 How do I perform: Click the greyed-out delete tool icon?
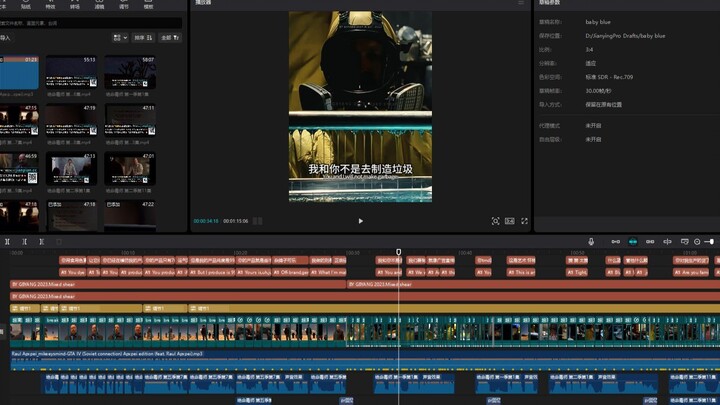[x=59, y=242]
